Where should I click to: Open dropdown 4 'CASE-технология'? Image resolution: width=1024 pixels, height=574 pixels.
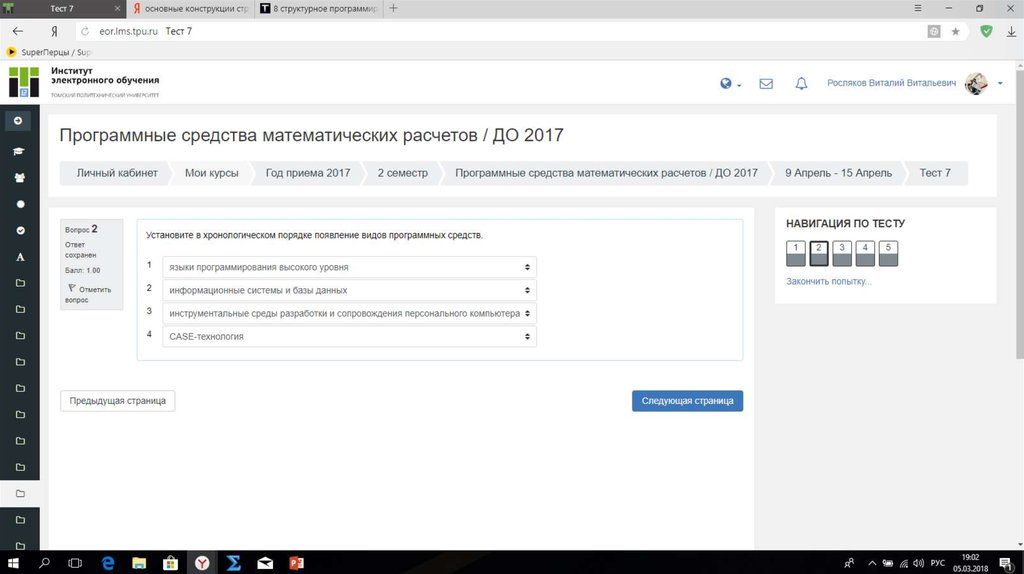coord(349,336)
